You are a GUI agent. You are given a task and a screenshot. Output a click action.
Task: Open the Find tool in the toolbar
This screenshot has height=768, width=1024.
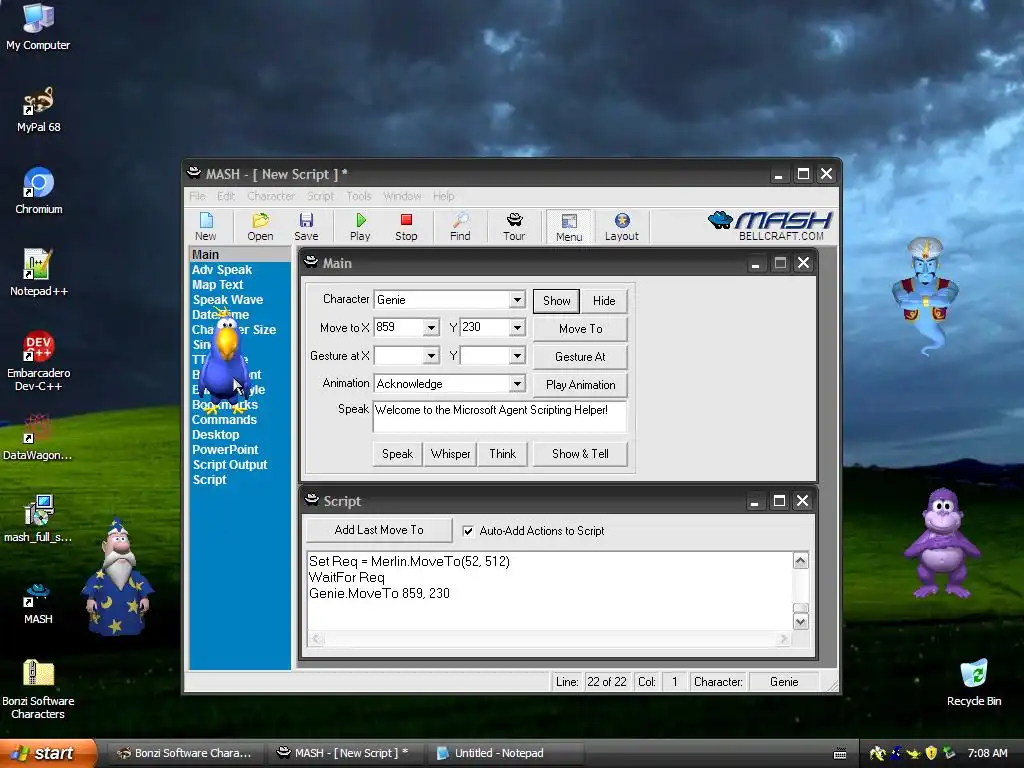(x=460, y=226)
